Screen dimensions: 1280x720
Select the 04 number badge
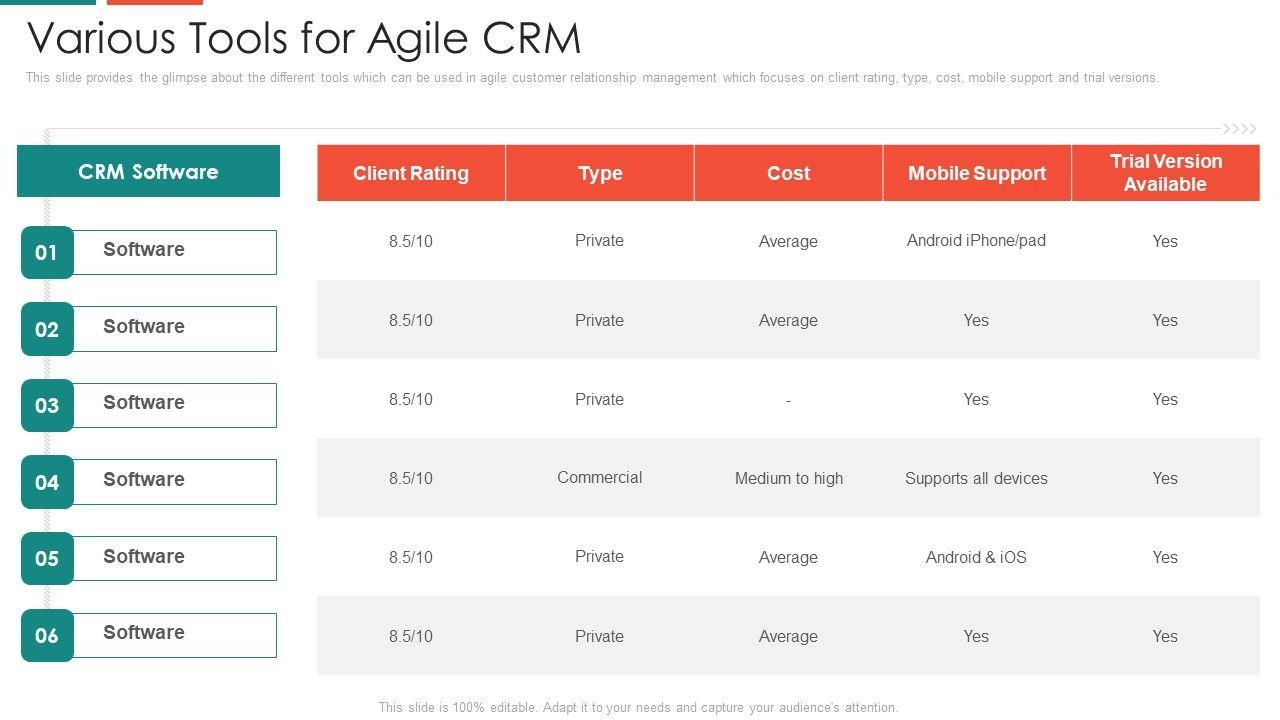(47, 482)
